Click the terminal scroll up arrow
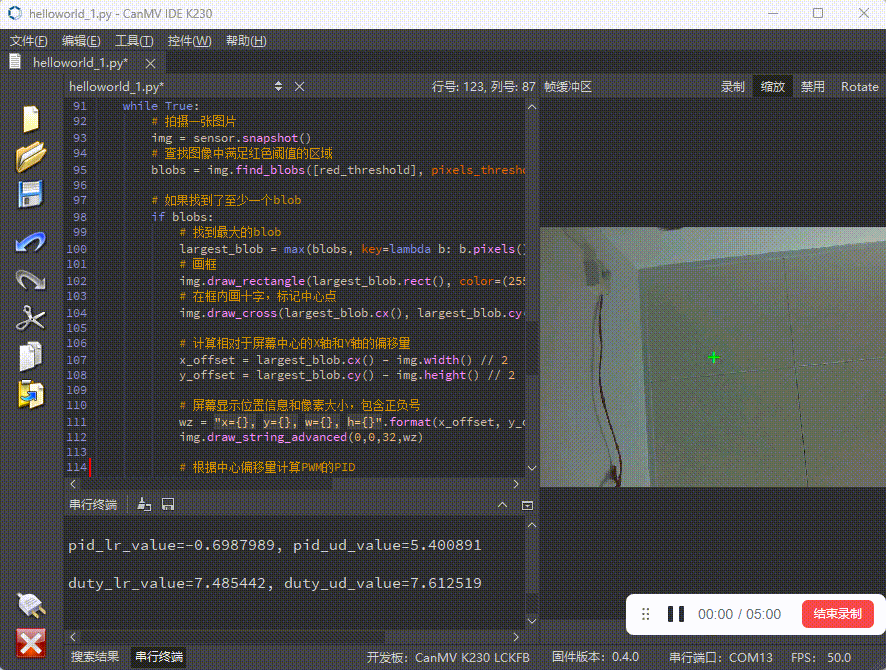The width and height of the screenshot is (886, 670). 532,525
